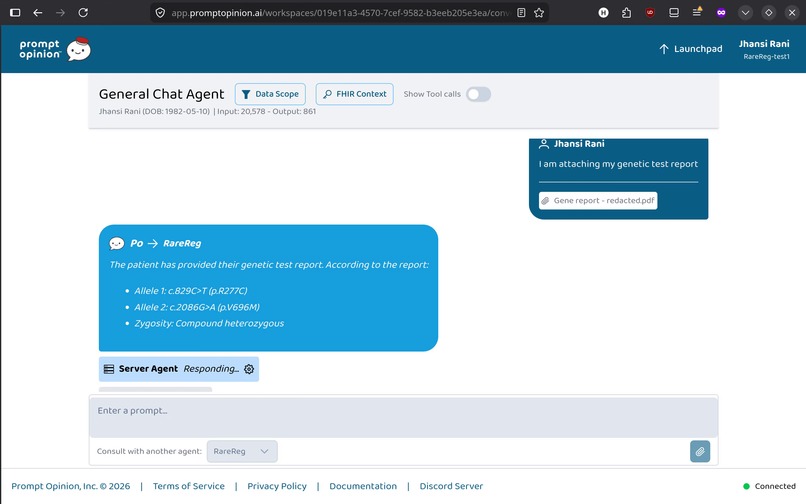Open FHIR Context

pyautogui.click(x=355, y=94)
